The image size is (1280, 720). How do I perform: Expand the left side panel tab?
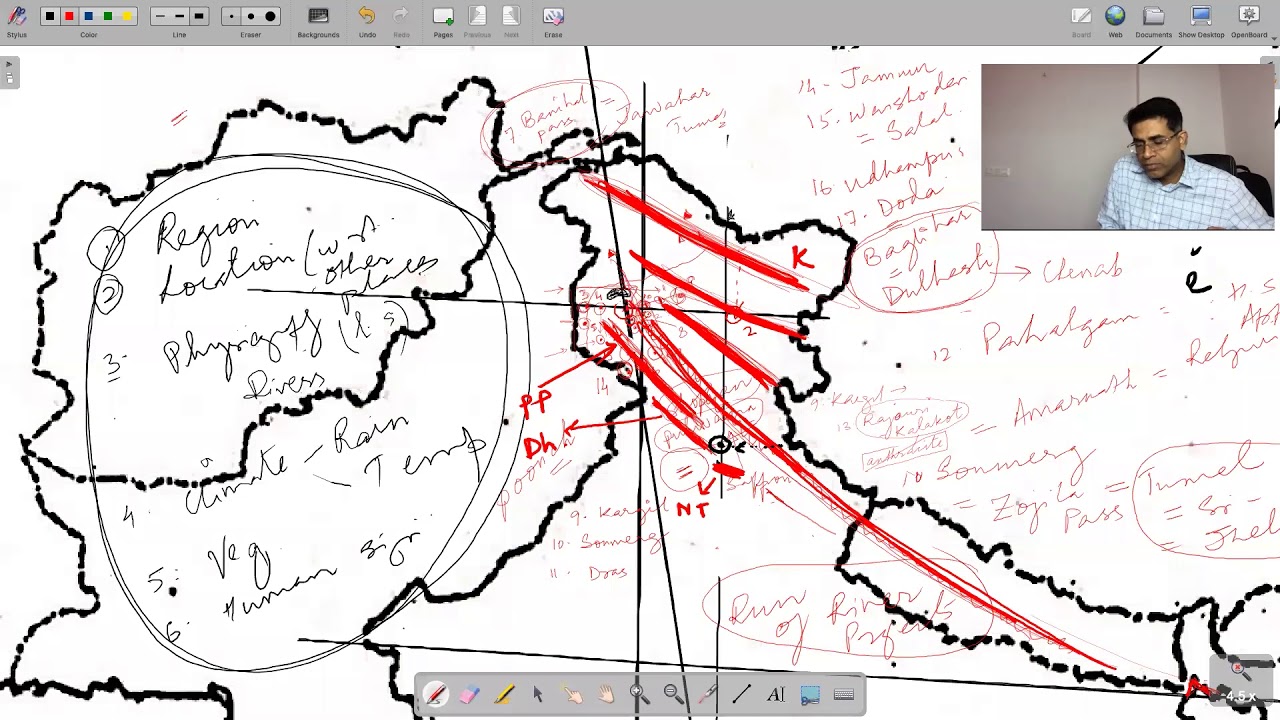(x=9, y=73)
